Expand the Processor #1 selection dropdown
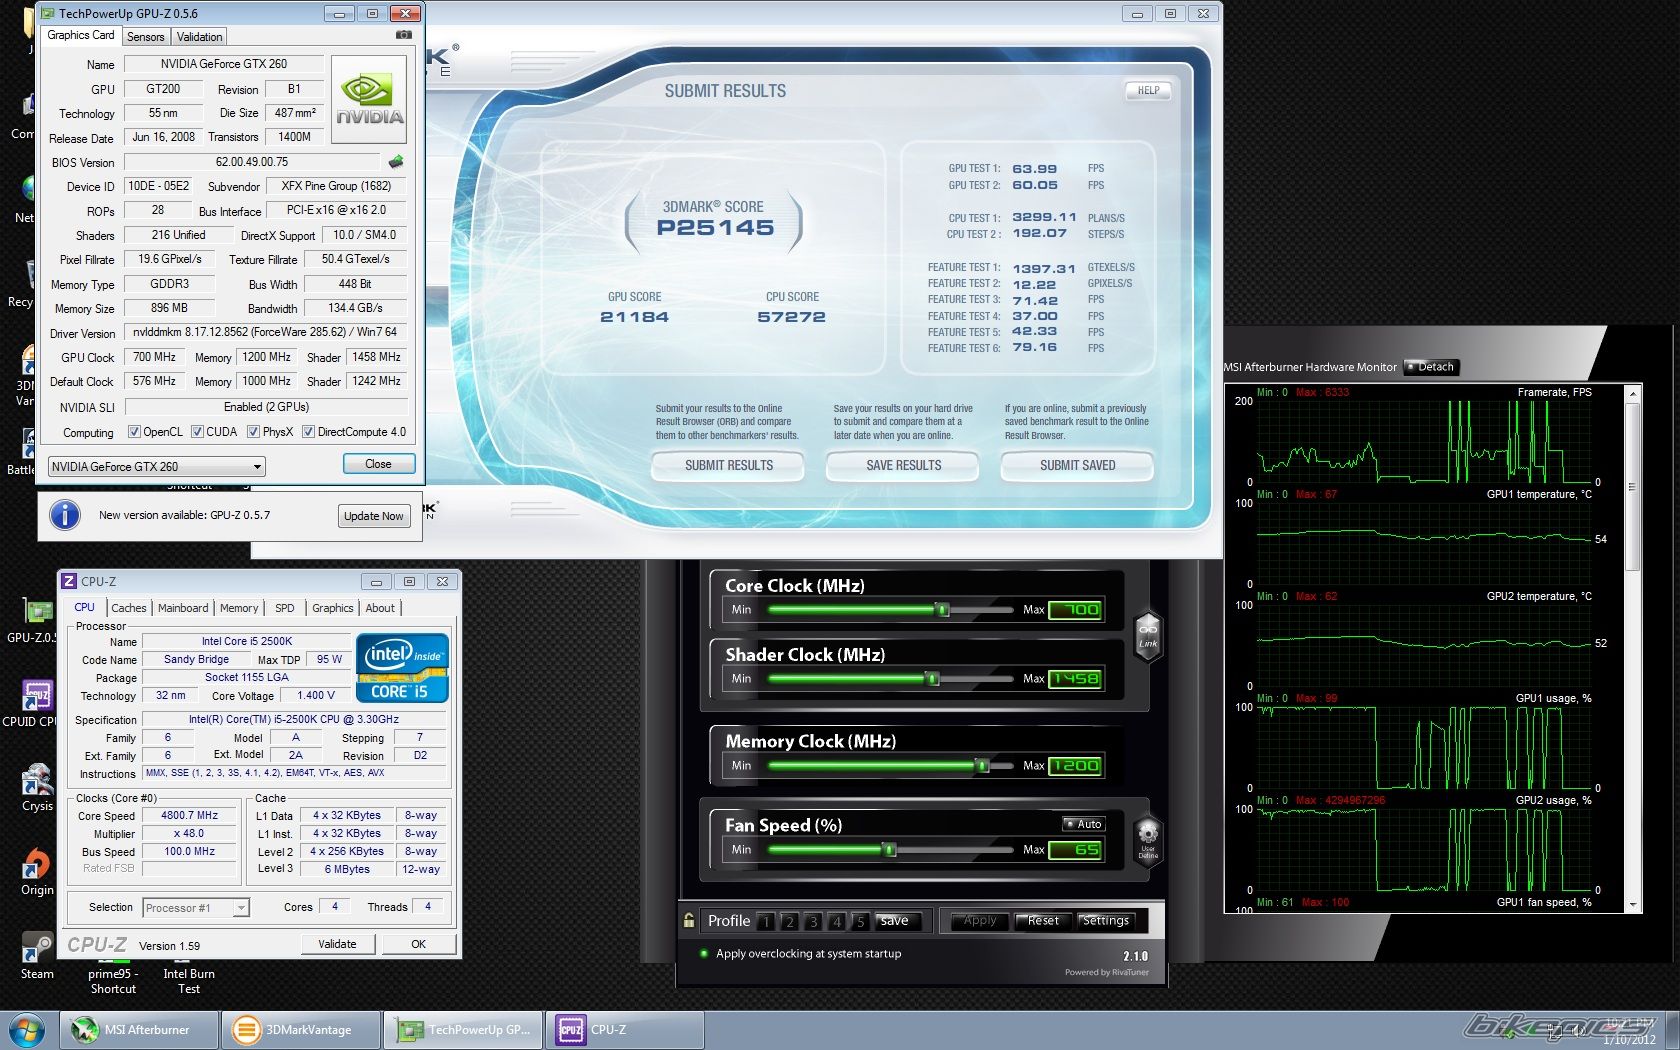 click(241, 908)
